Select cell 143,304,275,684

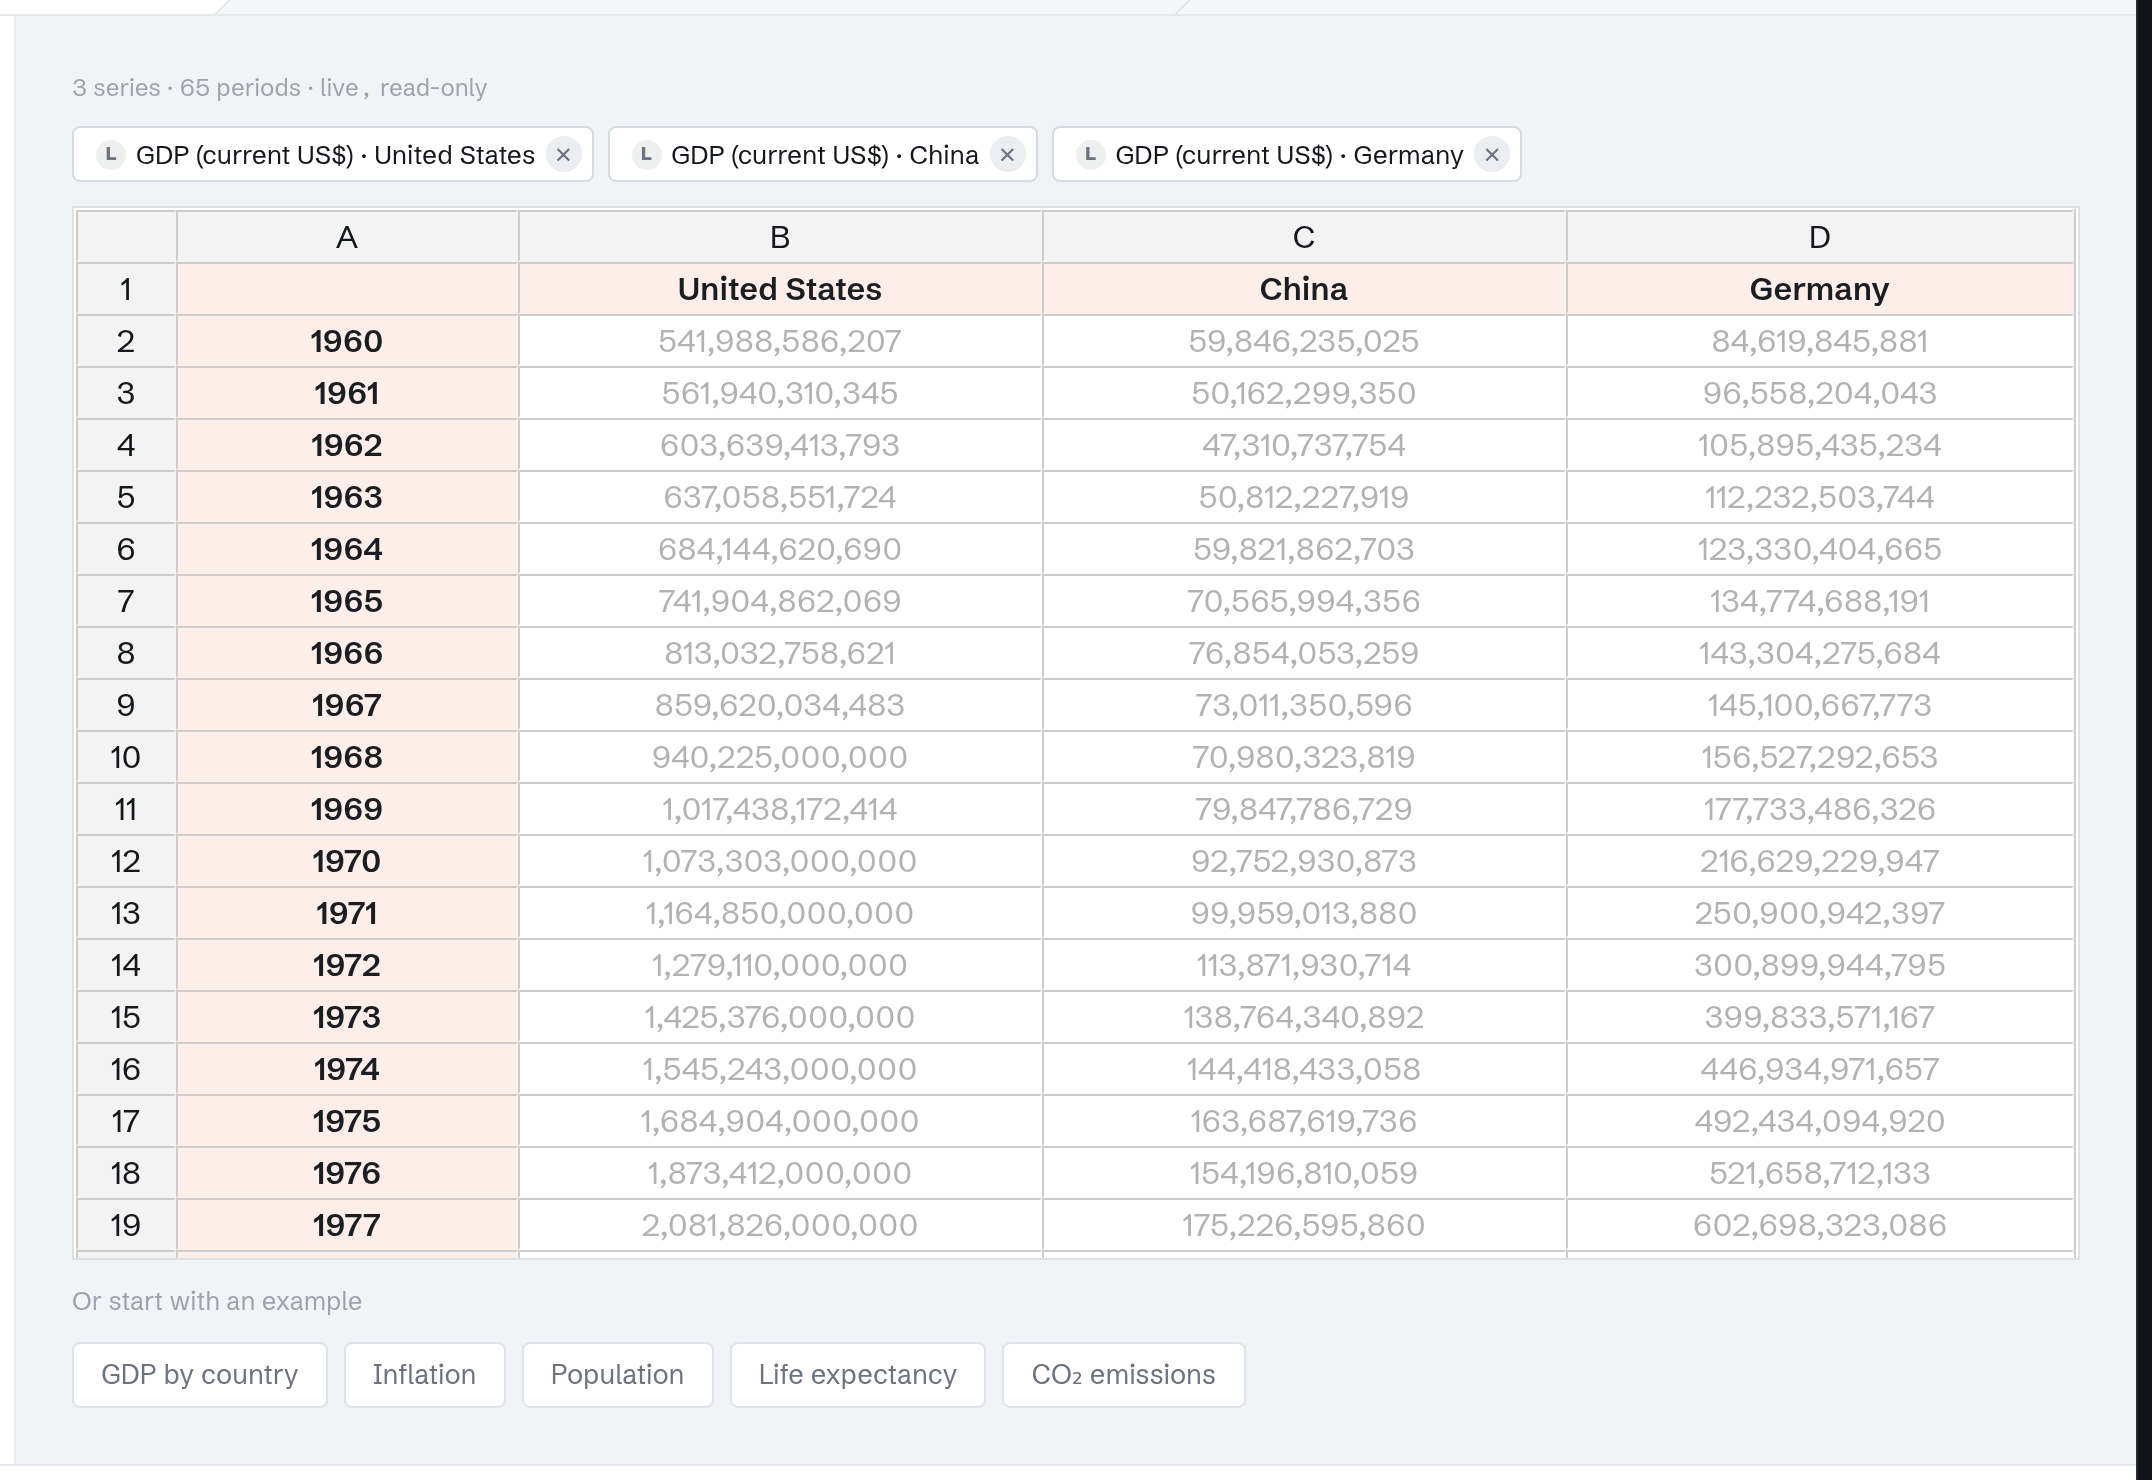tap(1820, 653)
